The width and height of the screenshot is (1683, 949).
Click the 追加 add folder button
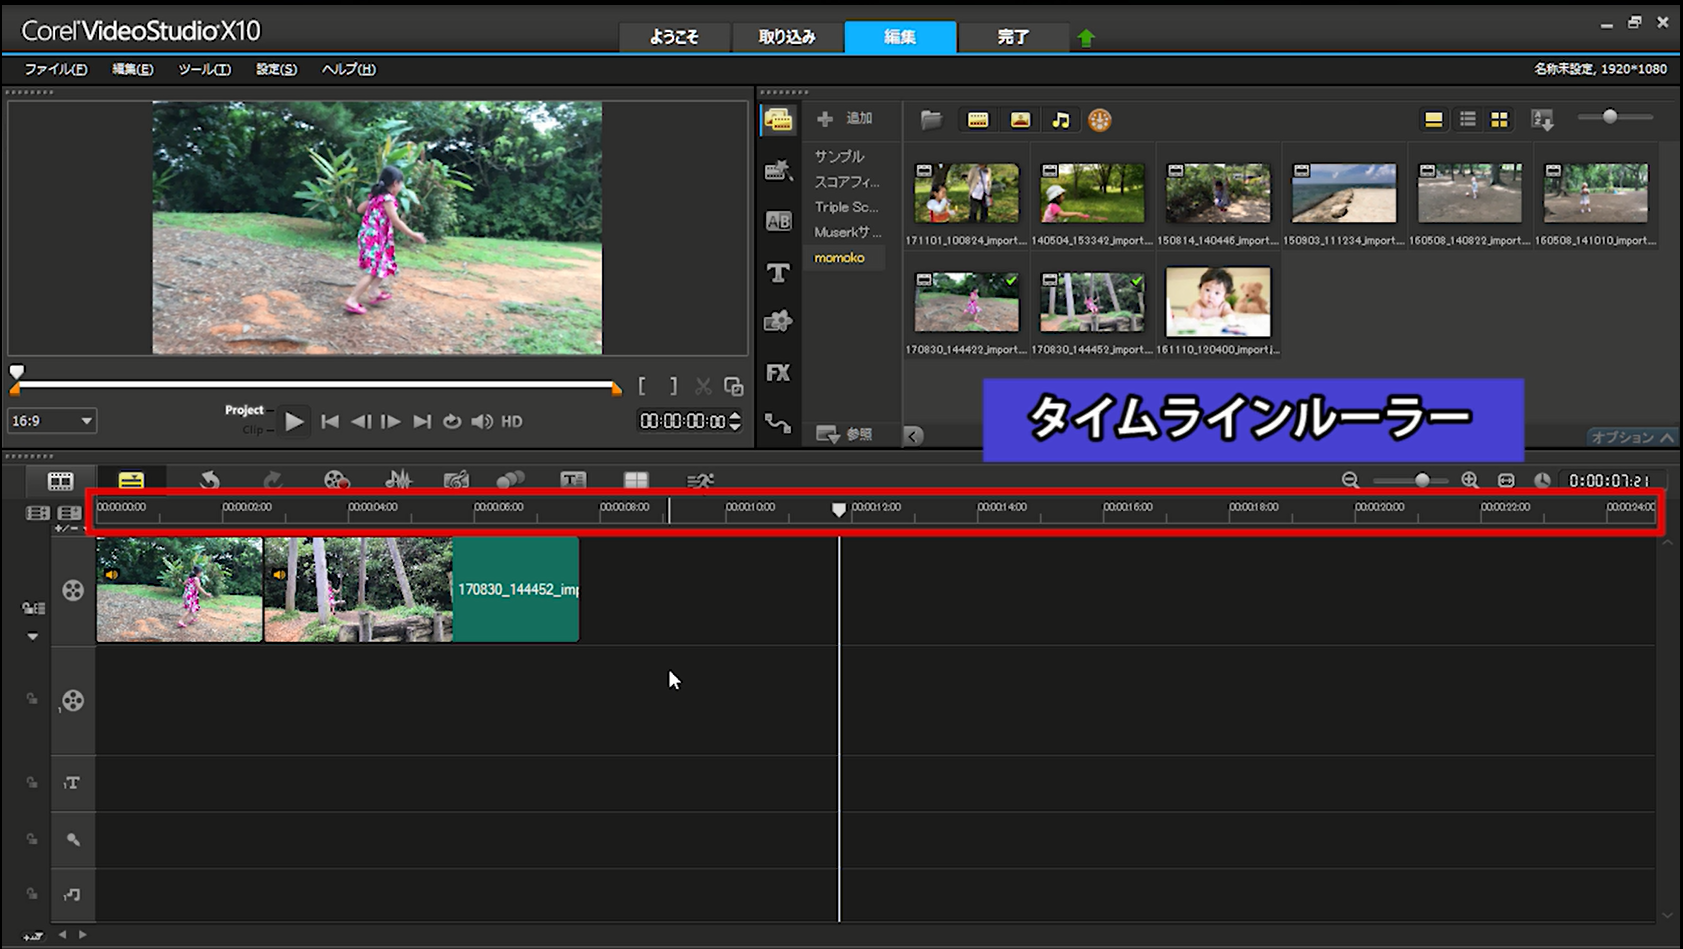(x=845, y=119)
